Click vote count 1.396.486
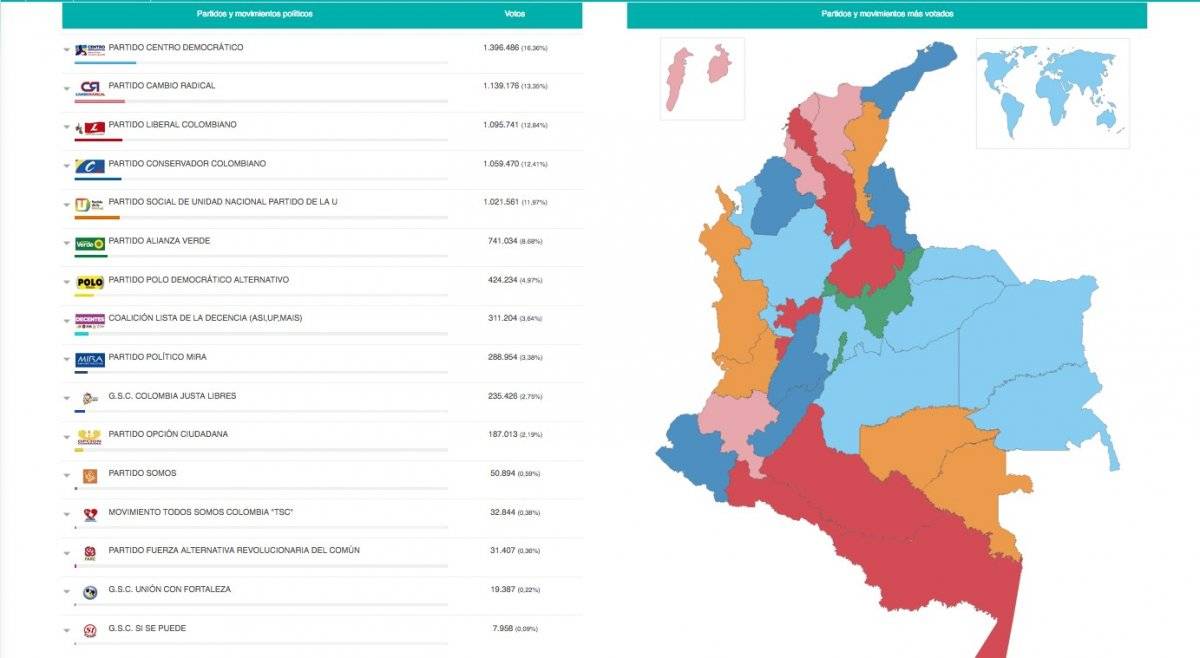 tap(501, 47)
